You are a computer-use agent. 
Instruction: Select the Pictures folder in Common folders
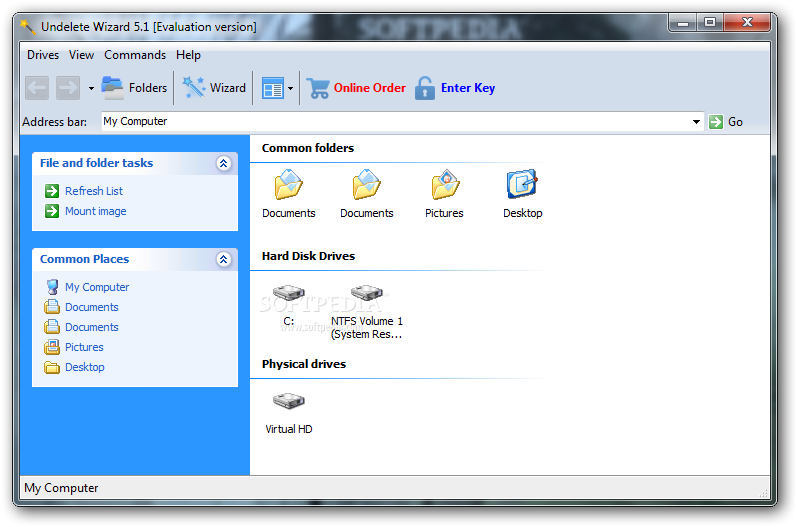coord(444,194)
